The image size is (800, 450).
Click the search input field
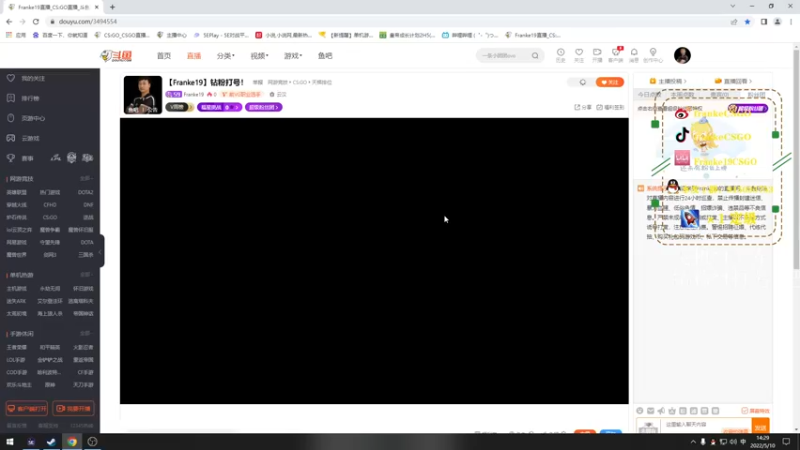[x=505, y=56]
